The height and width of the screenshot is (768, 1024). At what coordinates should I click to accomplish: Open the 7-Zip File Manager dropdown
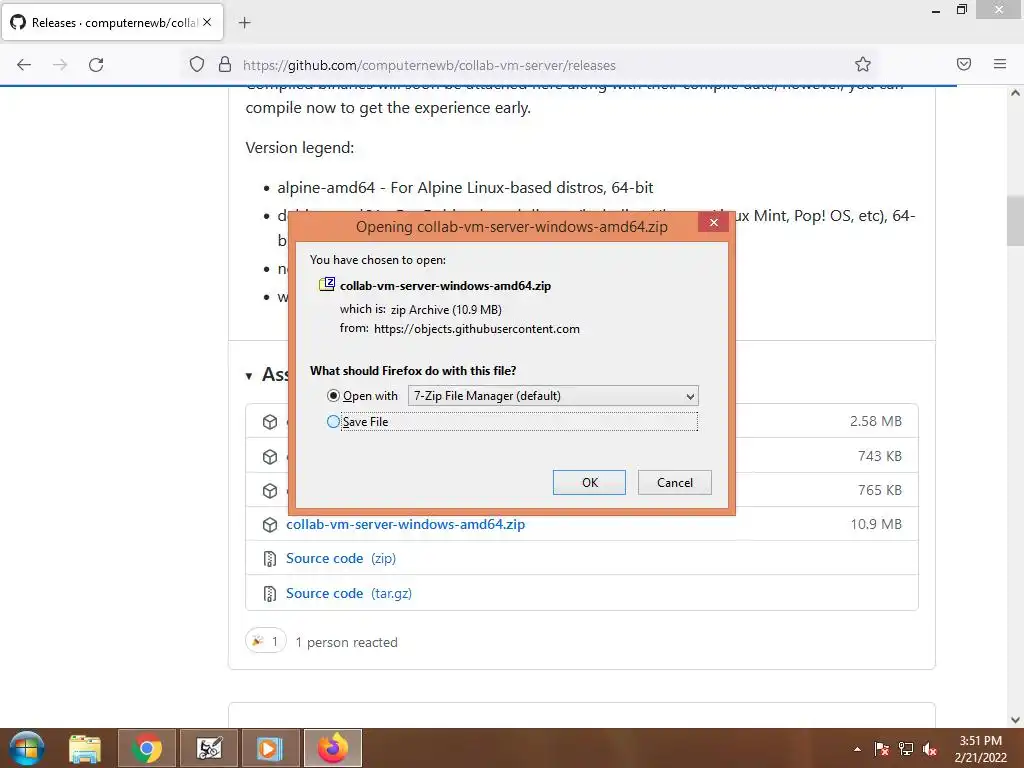click(x=553, y=396)
